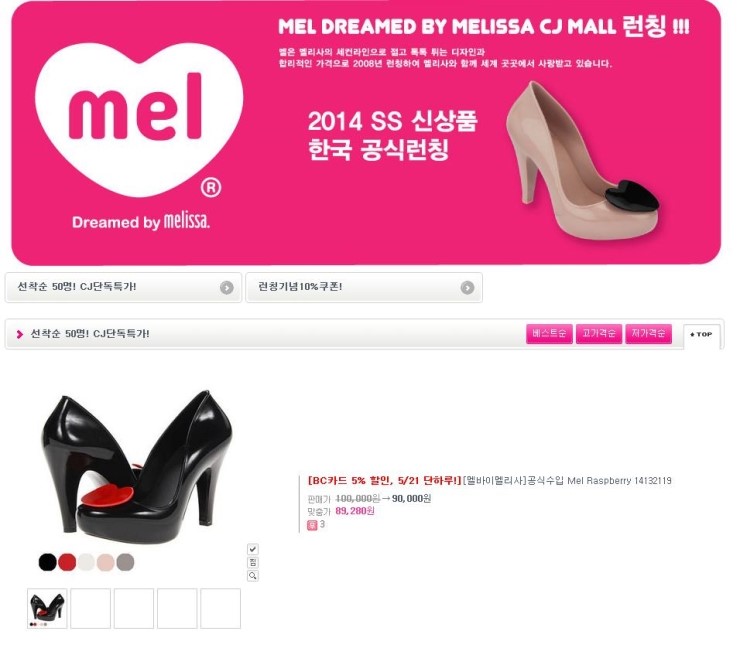740x648 pixels.
Task: Click the pink review count icon
Action: [312, 525]
